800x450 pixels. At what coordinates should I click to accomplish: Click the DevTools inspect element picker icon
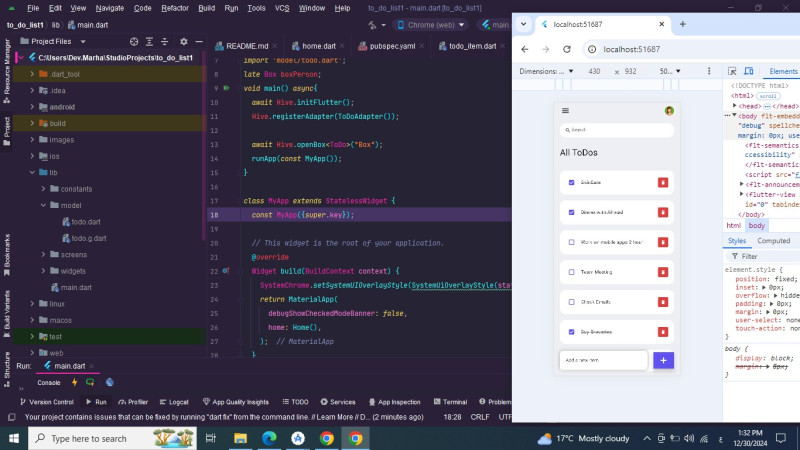point(732,72)
